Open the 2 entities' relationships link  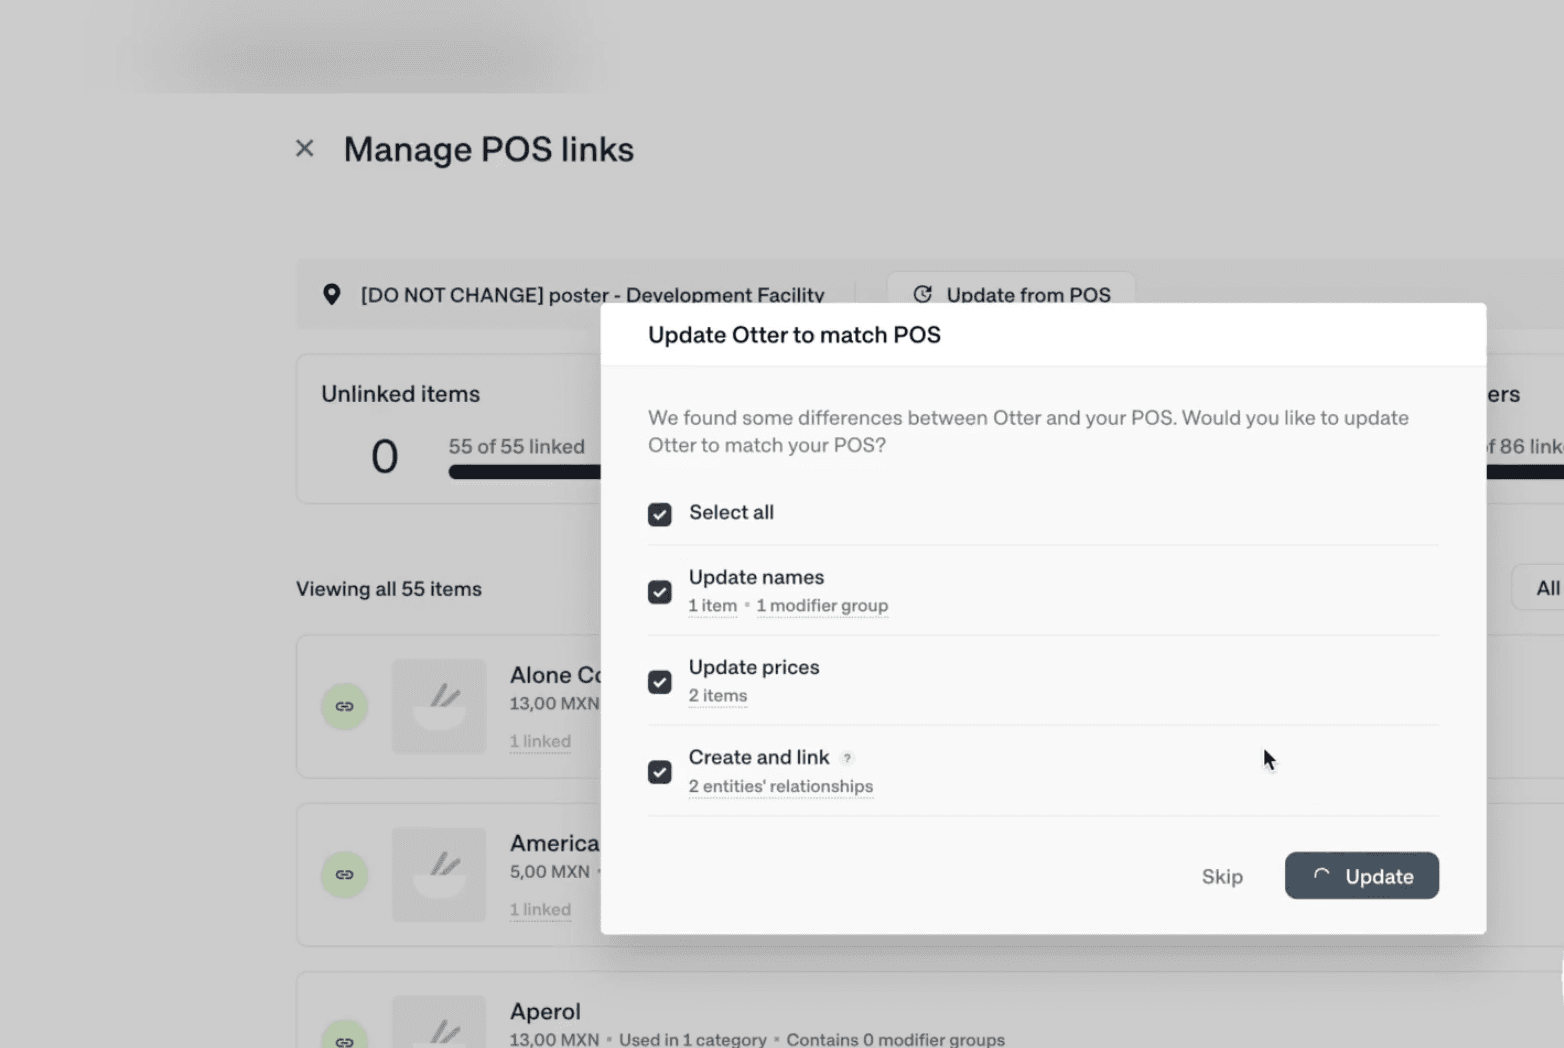780,787
